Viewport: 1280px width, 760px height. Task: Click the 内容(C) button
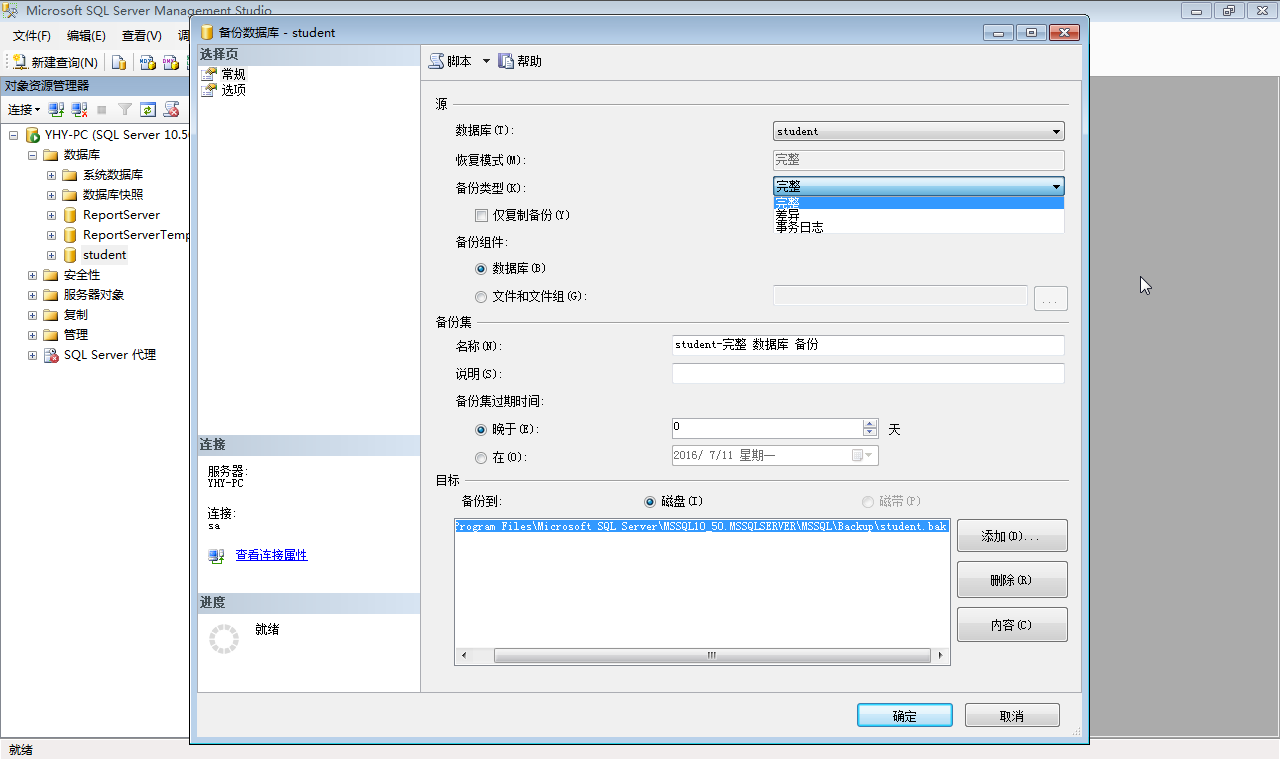click(1012, 625)
